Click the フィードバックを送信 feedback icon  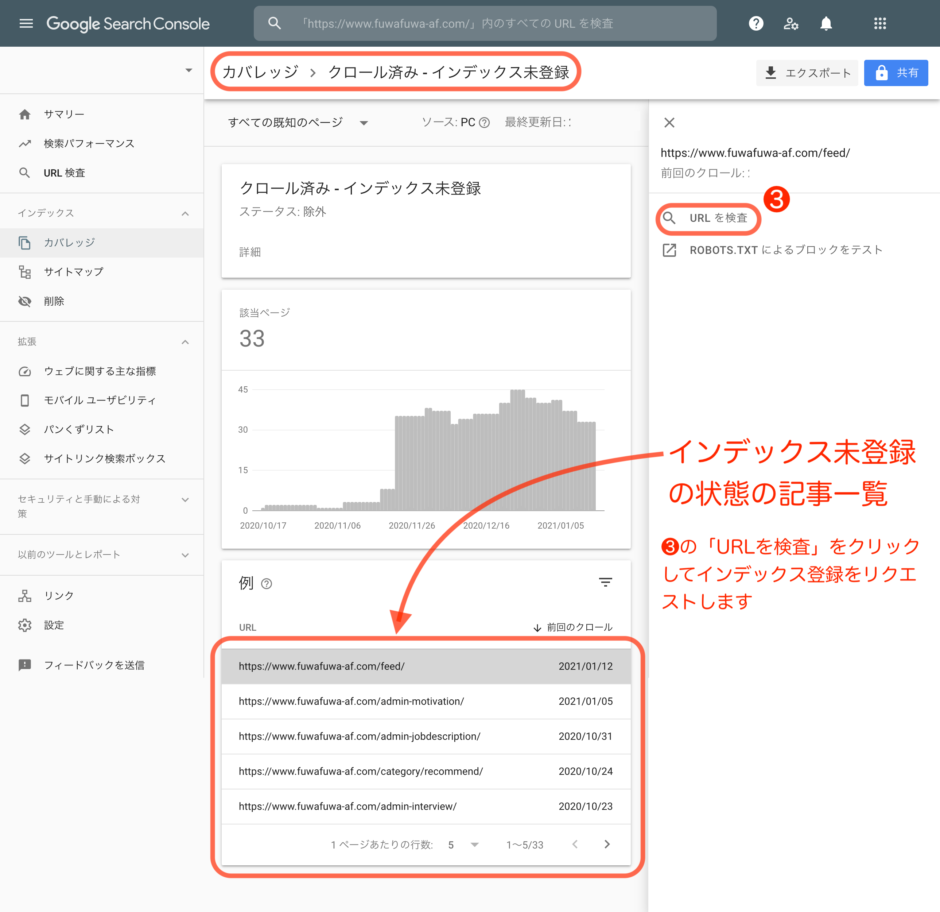click(25, 665)
